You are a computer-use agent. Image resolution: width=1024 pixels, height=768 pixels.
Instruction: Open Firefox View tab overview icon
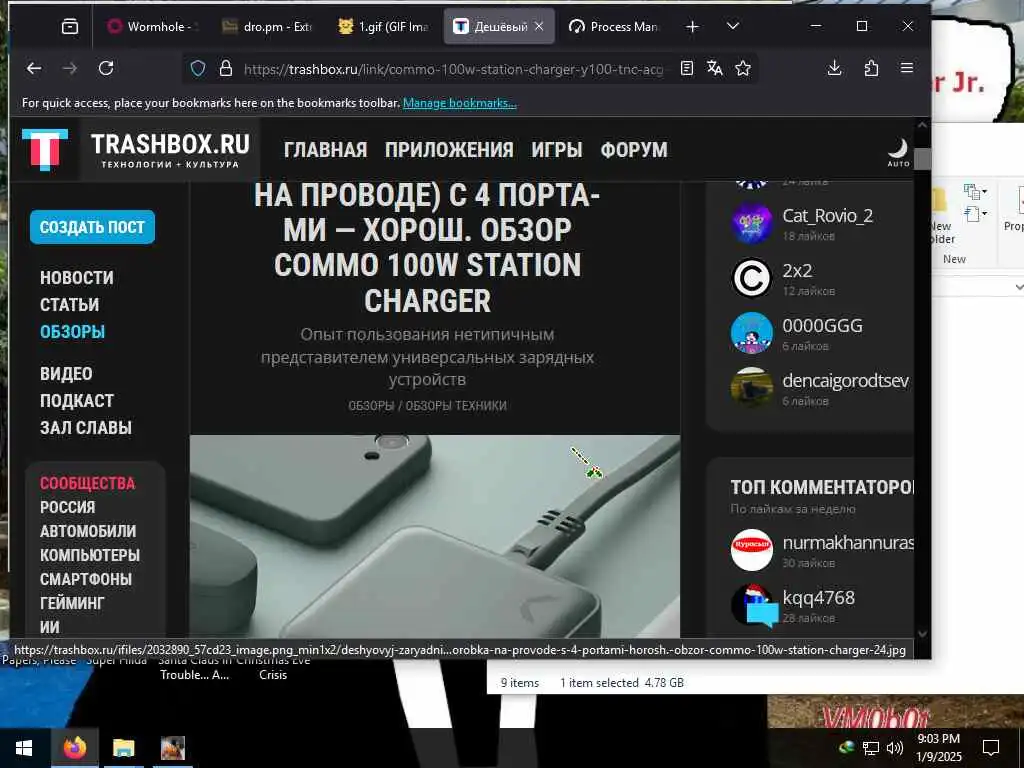pyautogui.click(x=69, y=27)
